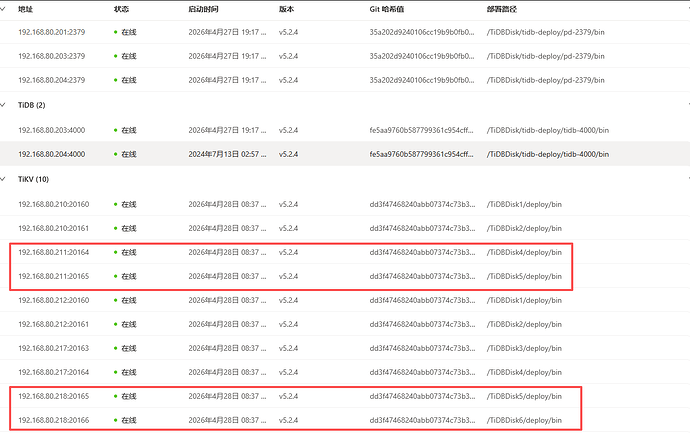Click the 部署路径 column header
Image resolution: width=690 pixels, height=442 pixels.
tap(501, 9)
